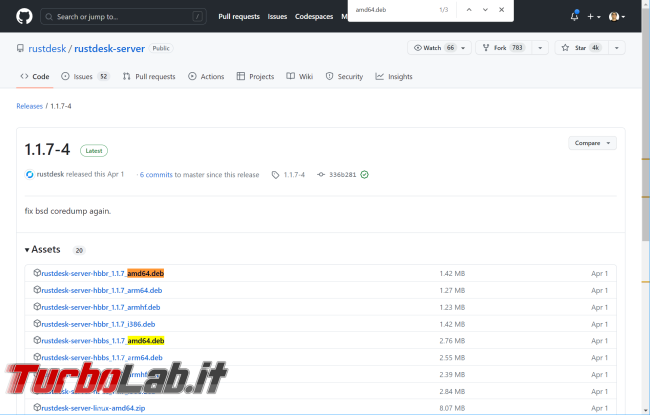Viewport: 650px width, 415px height.
Task: Download rustdesk-server-linux-amd64.zip
Action: (x=93, y=408)
